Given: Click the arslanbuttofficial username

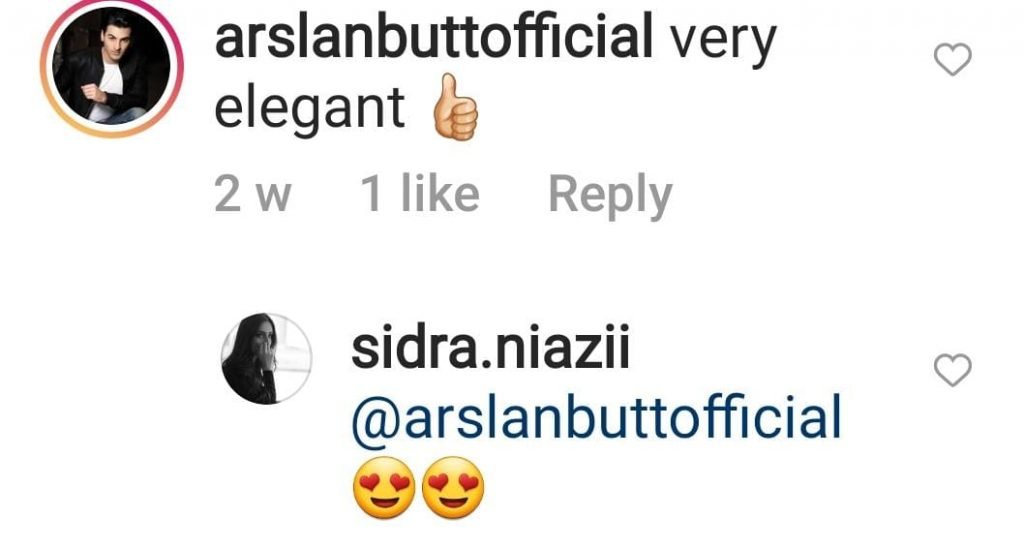Looking at the screenshot, I should pyautogui.click(x=434, y=39).
